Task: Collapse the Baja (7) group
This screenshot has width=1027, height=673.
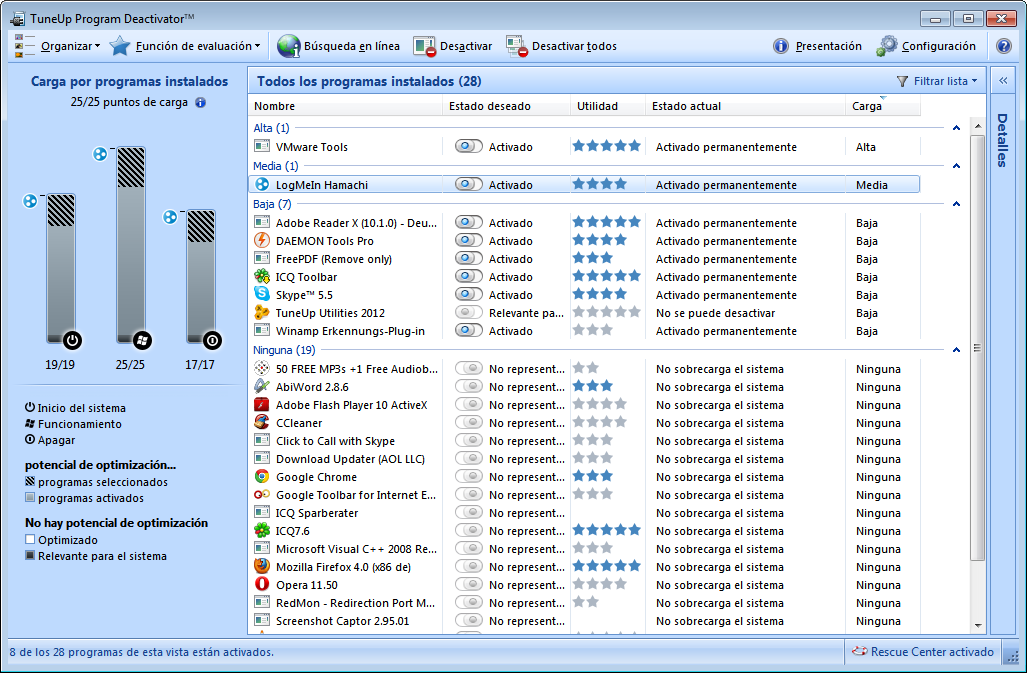Action: [x=956, y=204]
